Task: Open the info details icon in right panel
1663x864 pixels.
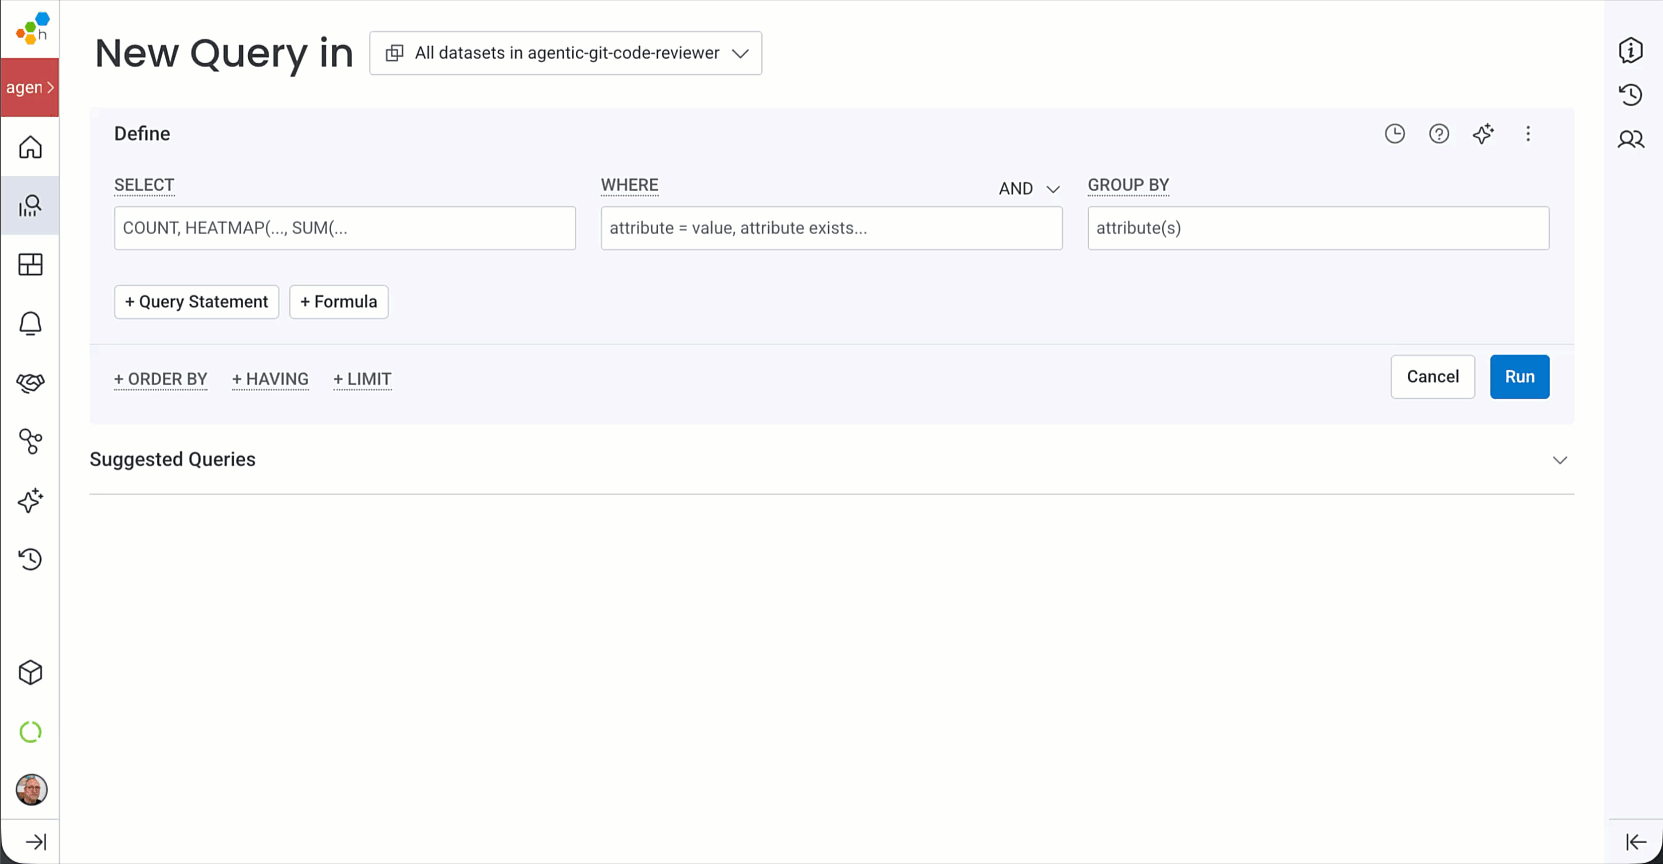Action: click(1631, 50)
